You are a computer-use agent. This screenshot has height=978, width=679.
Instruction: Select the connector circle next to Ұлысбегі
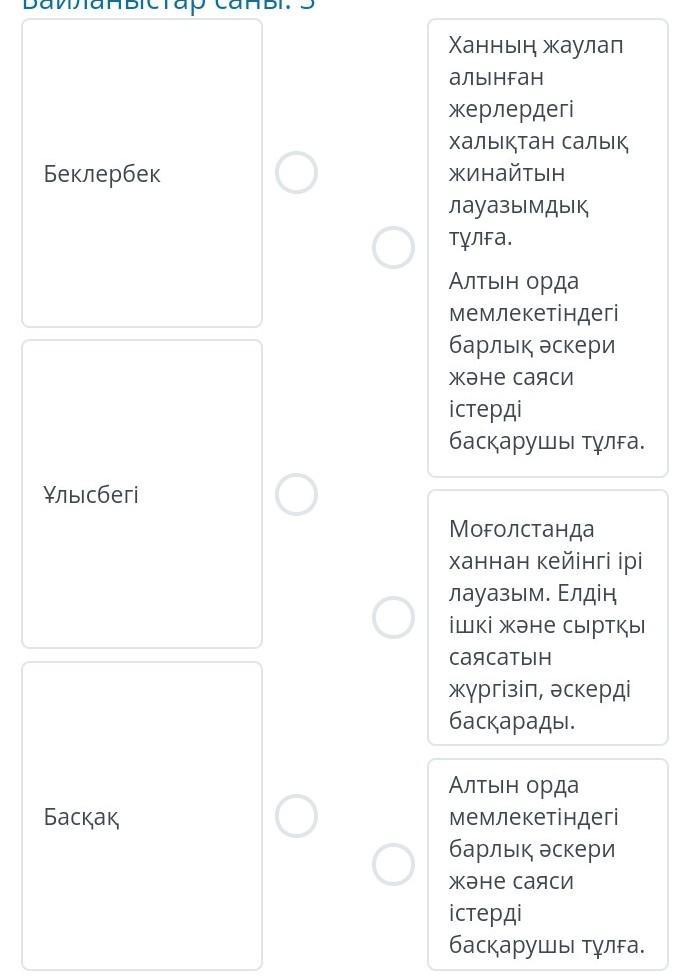coord(296,494)
